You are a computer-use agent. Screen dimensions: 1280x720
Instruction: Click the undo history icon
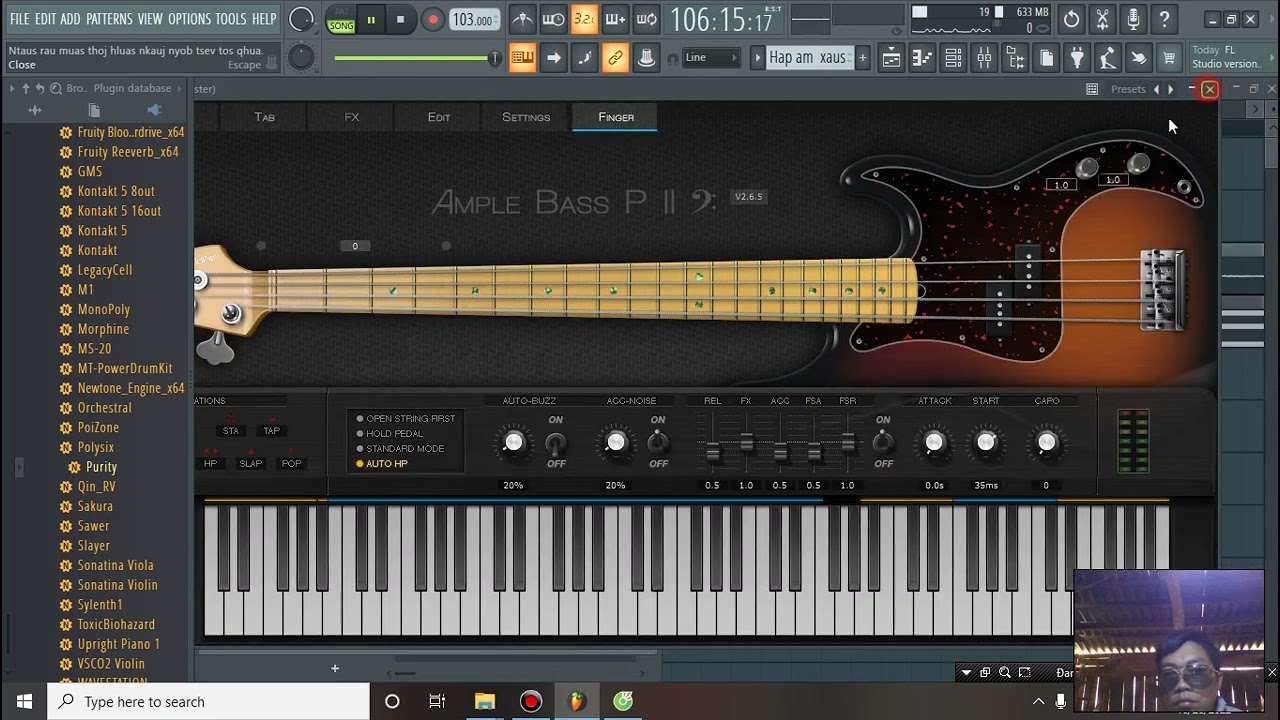1071,19
